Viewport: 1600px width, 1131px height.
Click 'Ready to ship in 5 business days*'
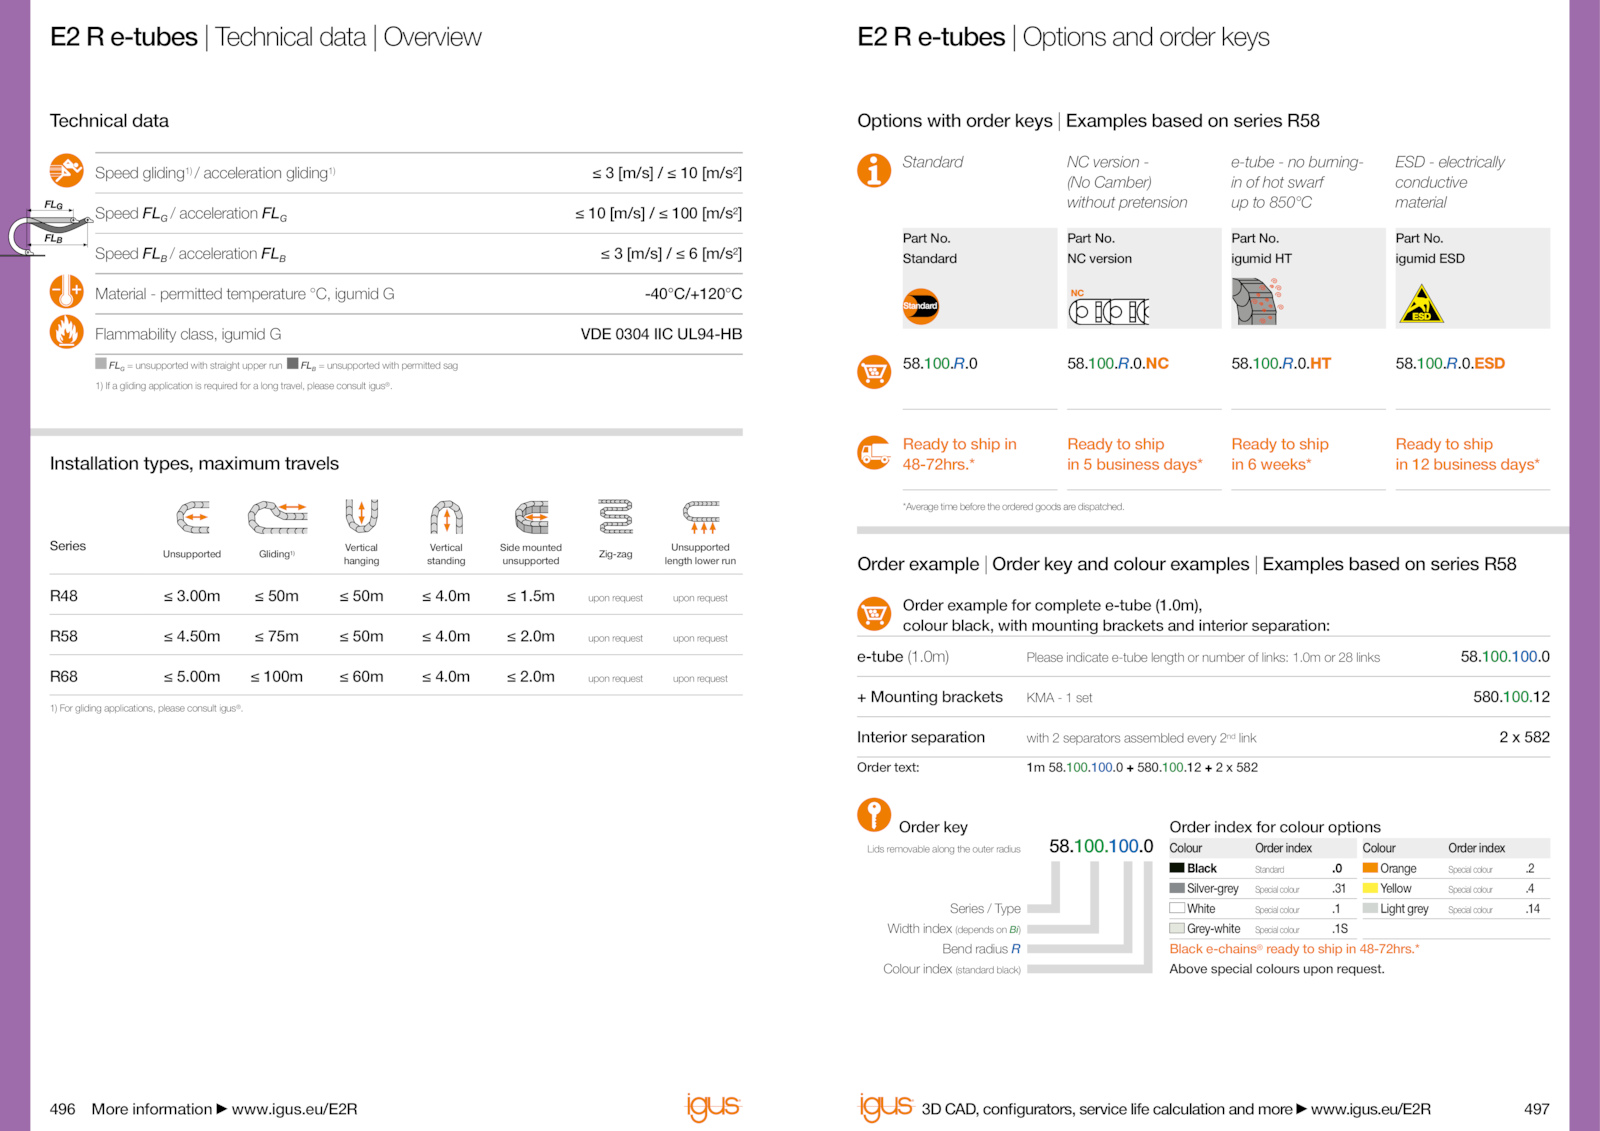point(1134,454)
